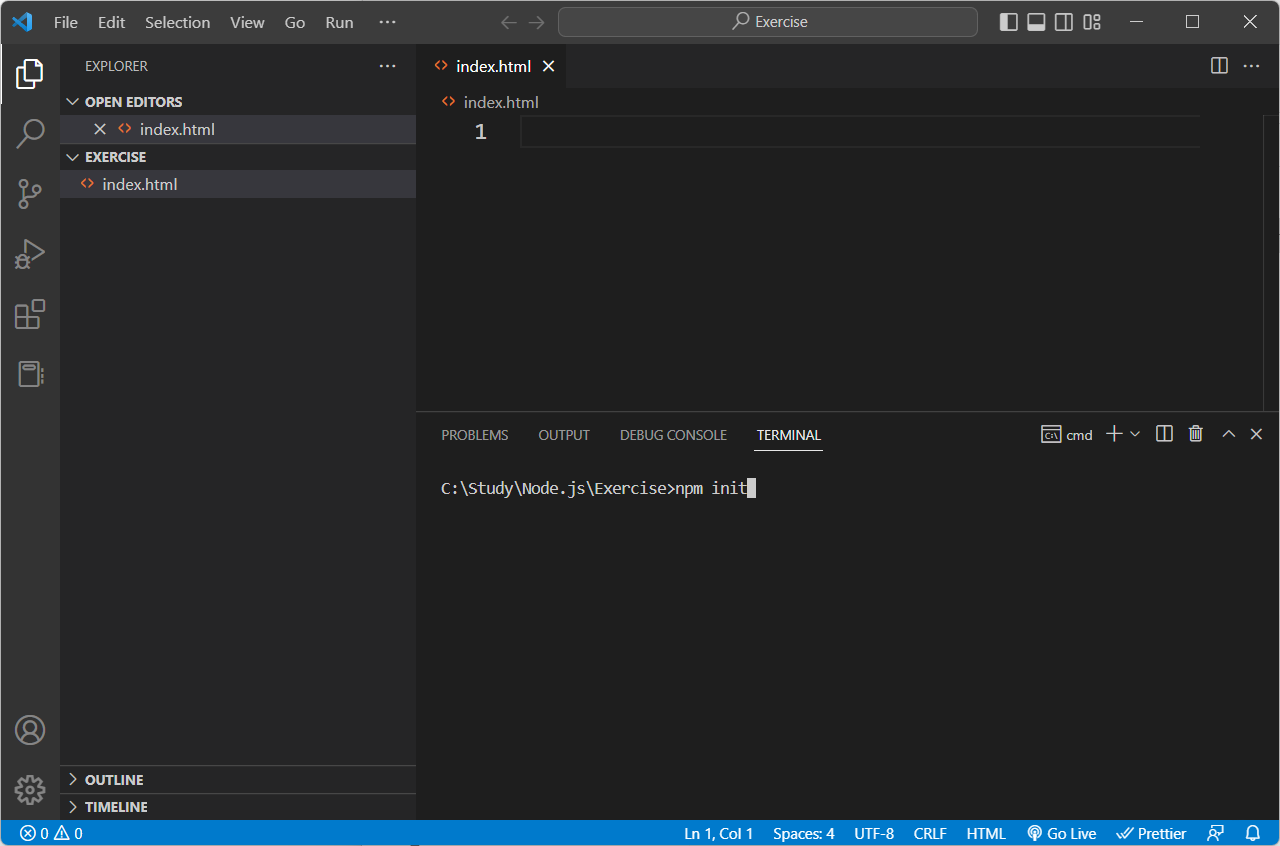Open the Run and Debug view
This screenshot has height=846, width=1280.
pos(30,254)
